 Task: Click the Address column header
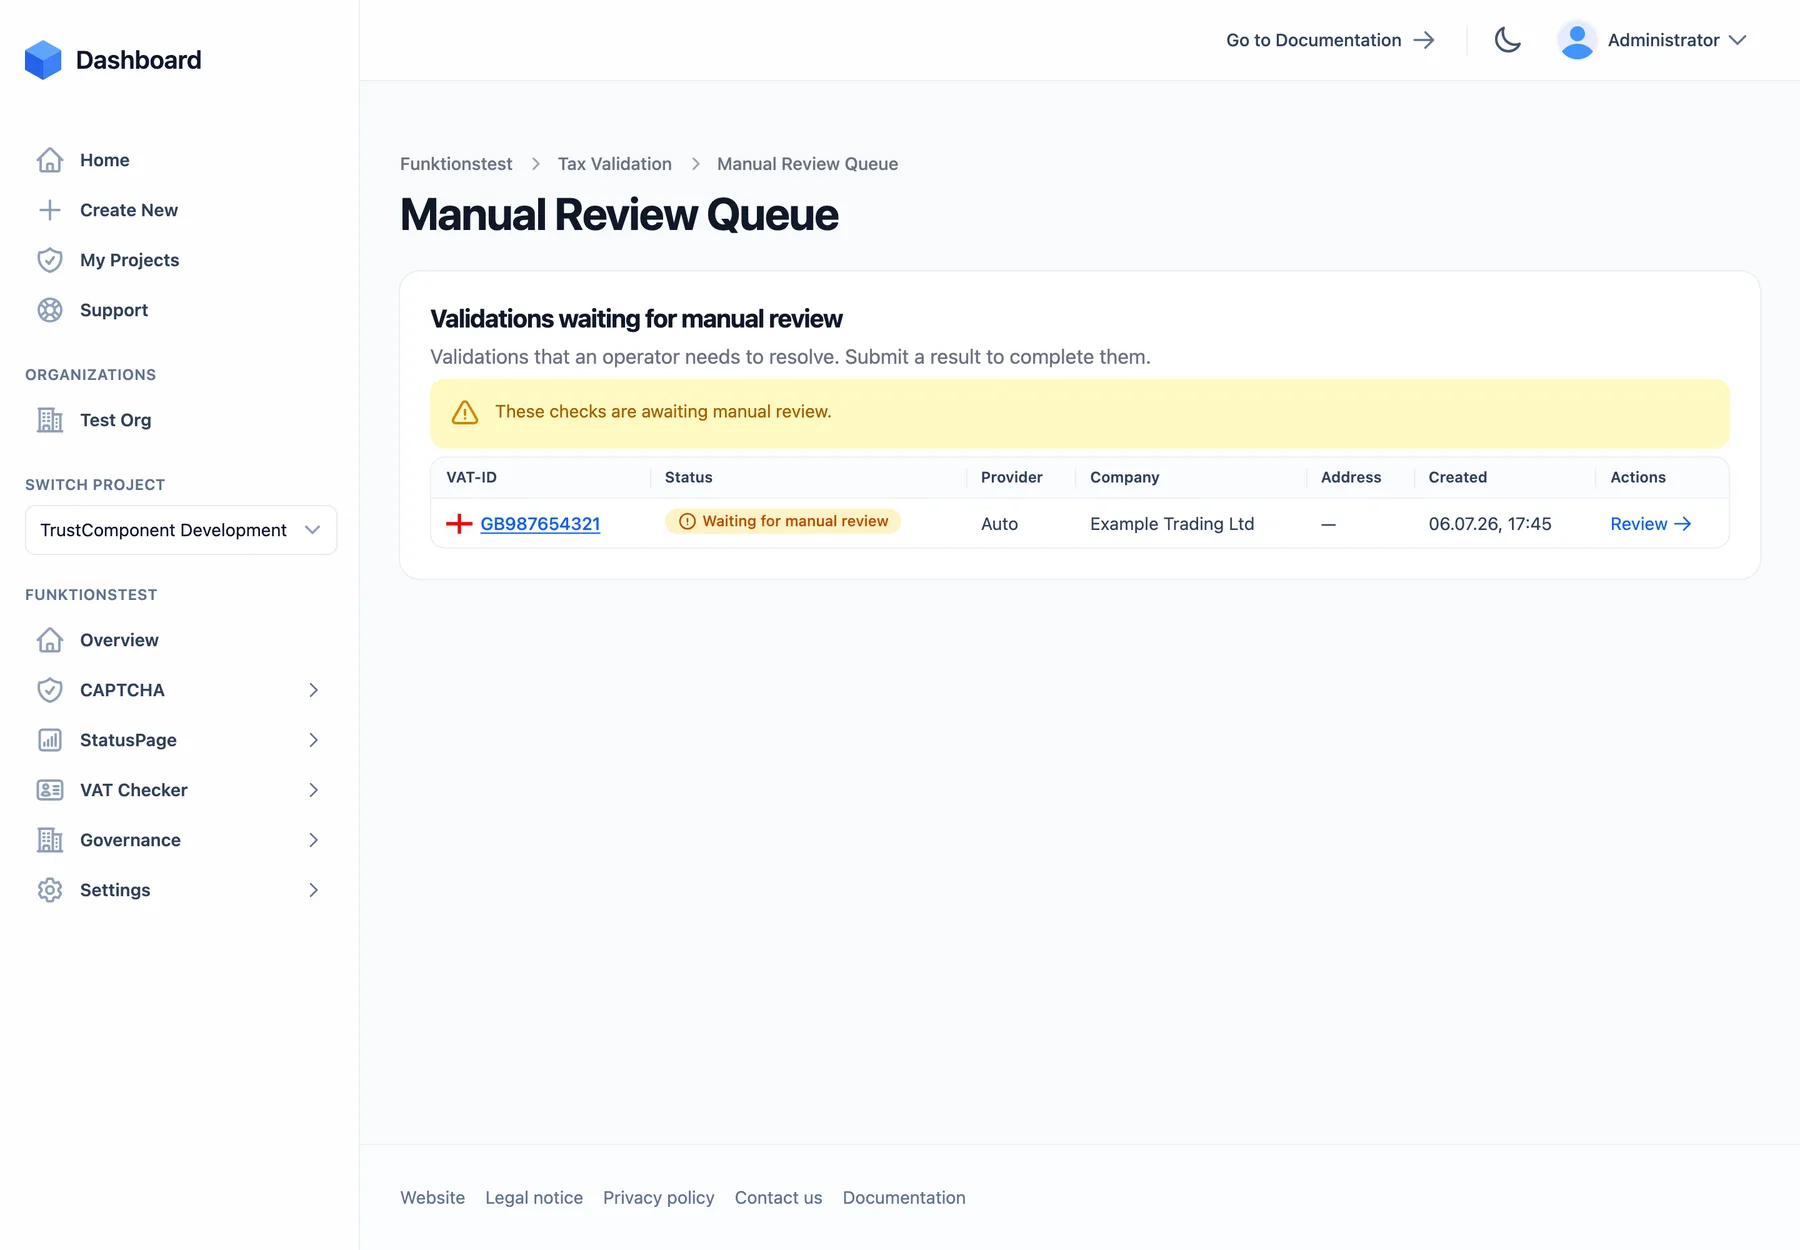[1351, 478]
